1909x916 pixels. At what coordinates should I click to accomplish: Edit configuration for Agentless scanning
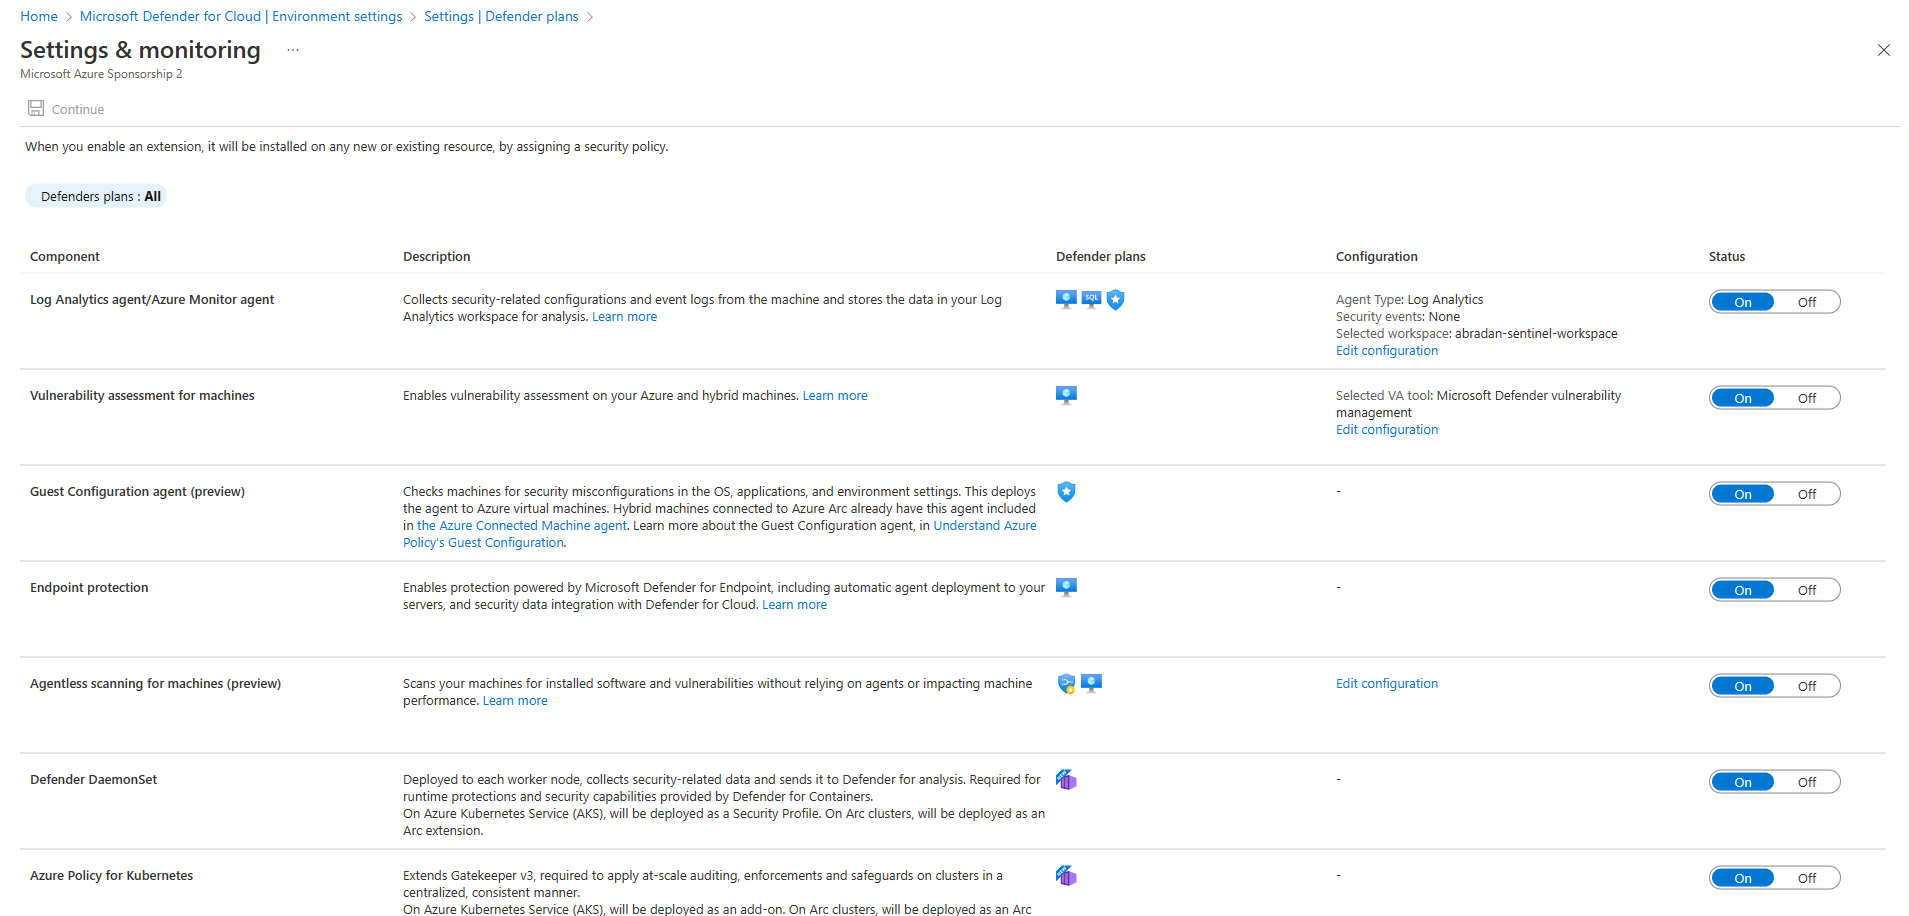pos(1387,683)
